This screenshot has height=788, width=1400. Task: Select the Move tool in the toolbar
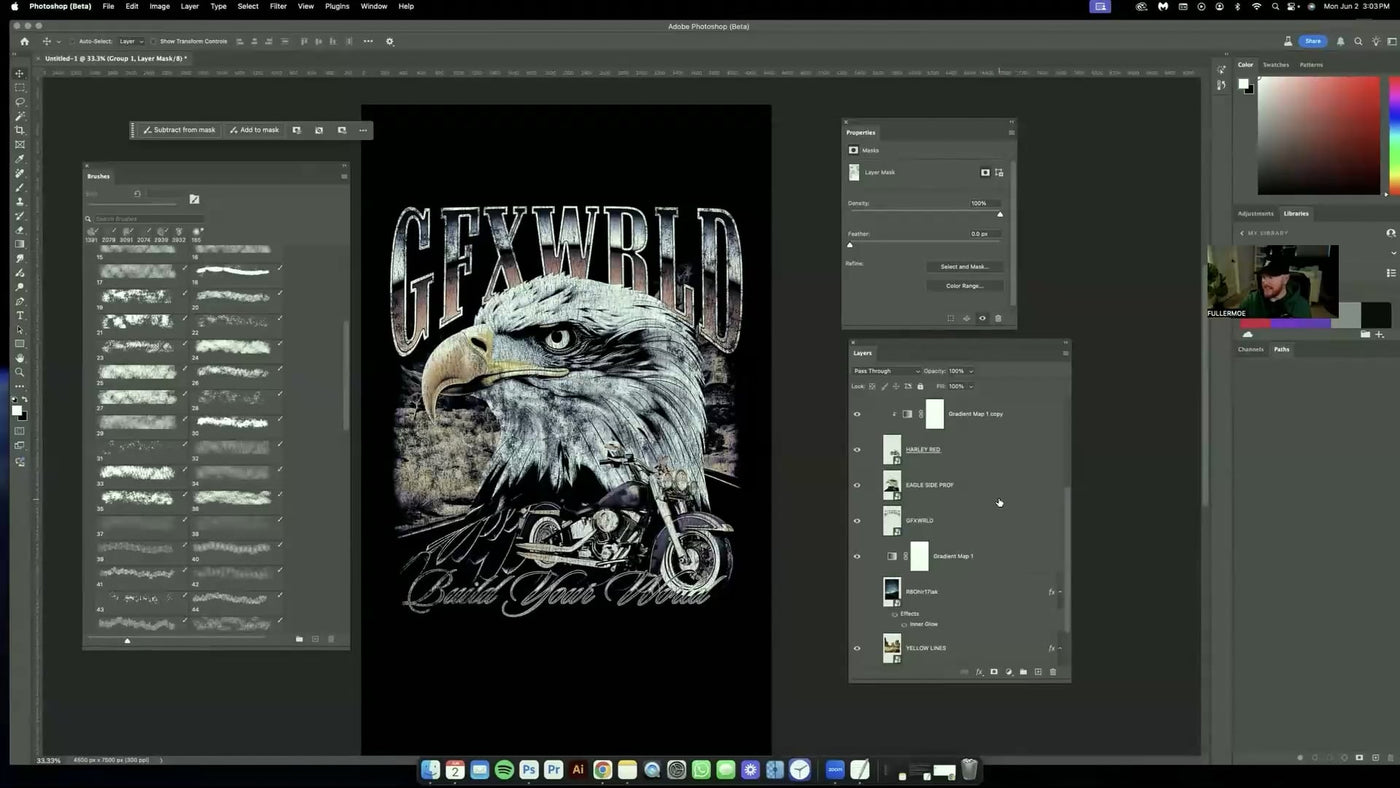click(18, 73)
